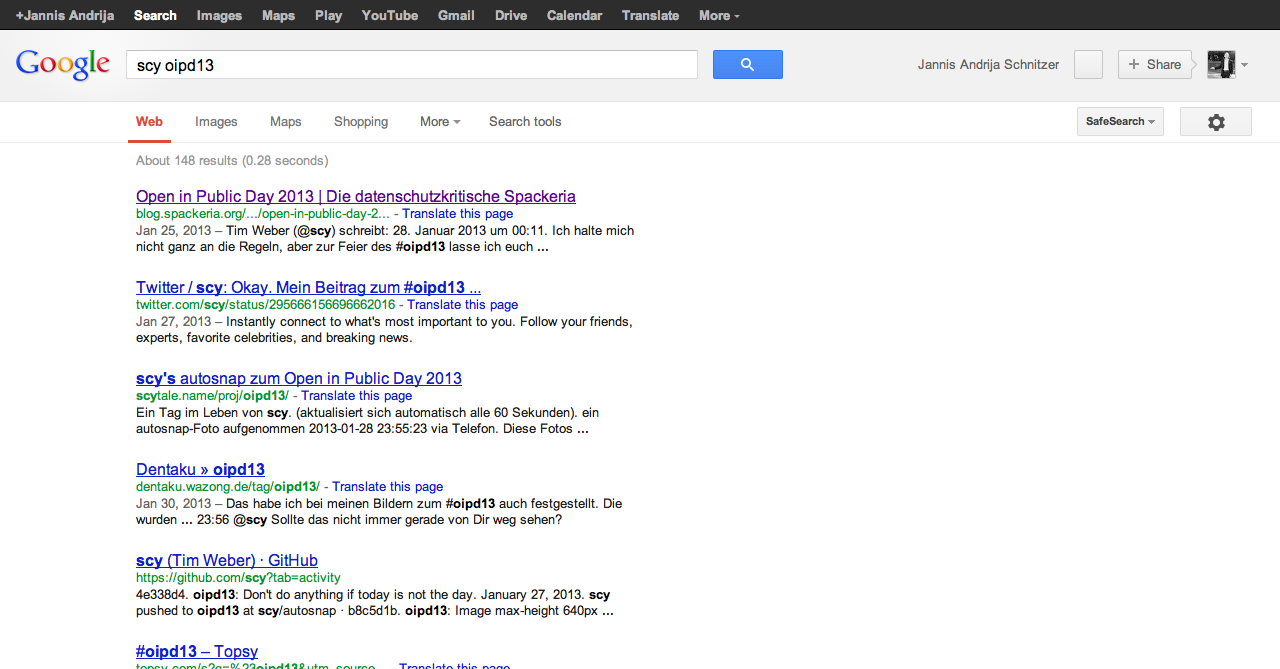The height and width of the screenshot is (669, 1280).
Task: Click the twitter.com/scy/status URL text
Action: [265, 304]
